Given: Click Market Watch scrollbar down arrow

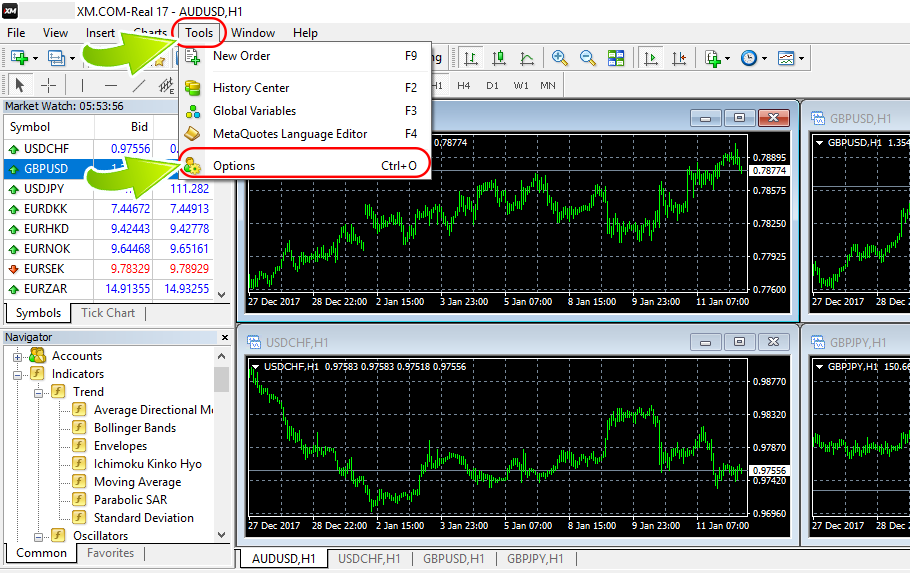Looking at the screenshot, I should pyautogui.click(x=222, y=294).
